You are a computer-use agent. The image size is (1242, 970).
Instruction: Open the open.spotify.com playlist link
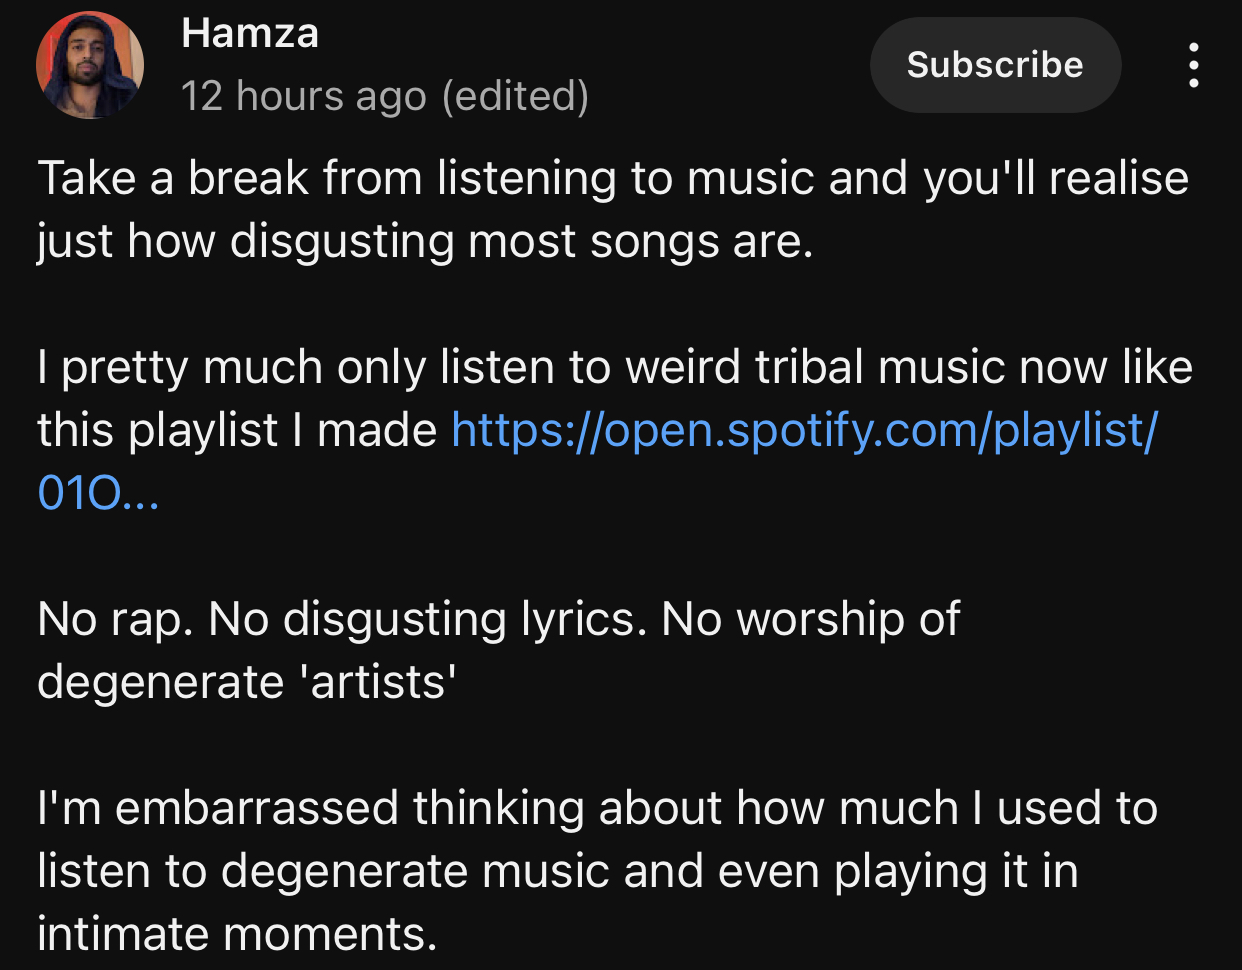[804, 430]
